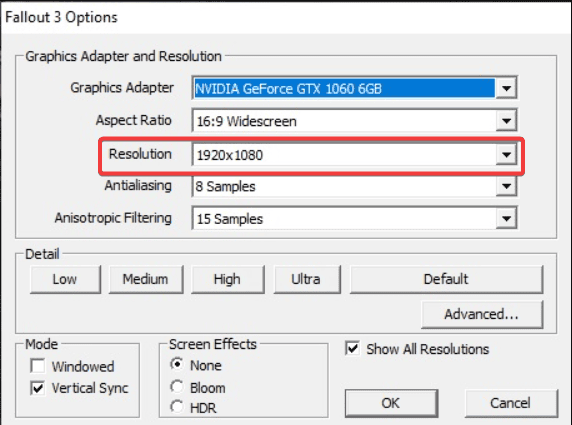Disable the Vertical Sync checkbox
Viewport: 572px width, 425px height.
point(38,388)
